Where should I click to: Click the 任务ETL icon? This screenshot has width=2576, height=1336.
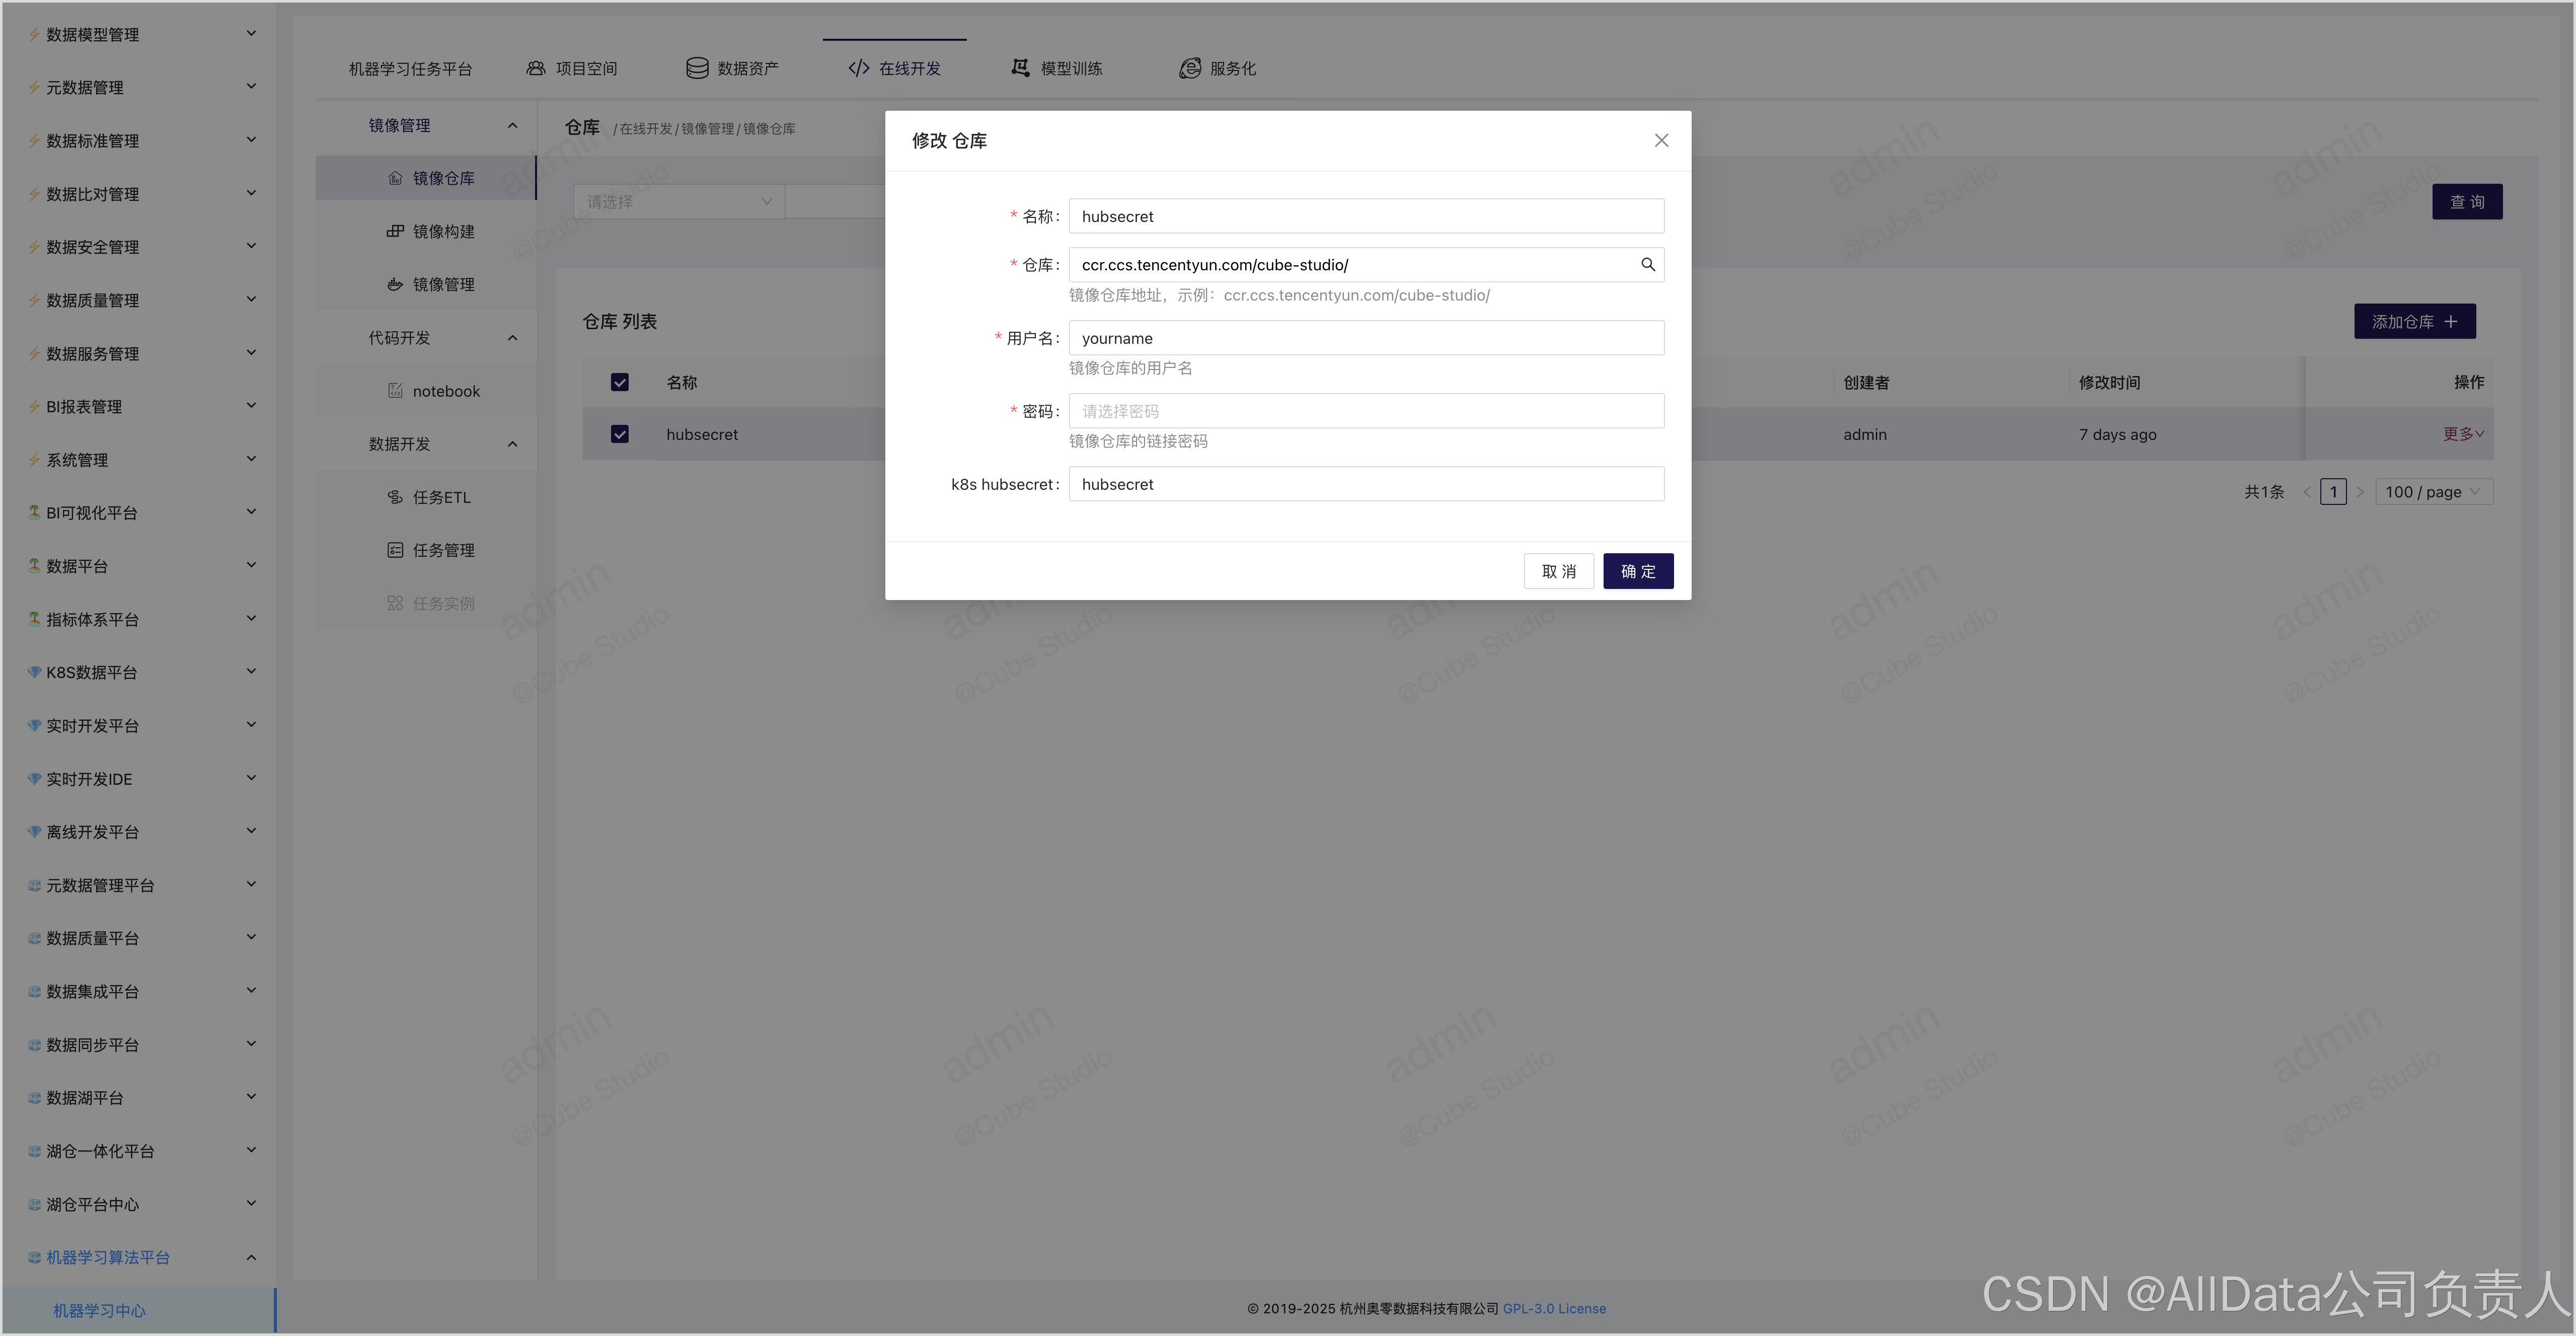395,497
